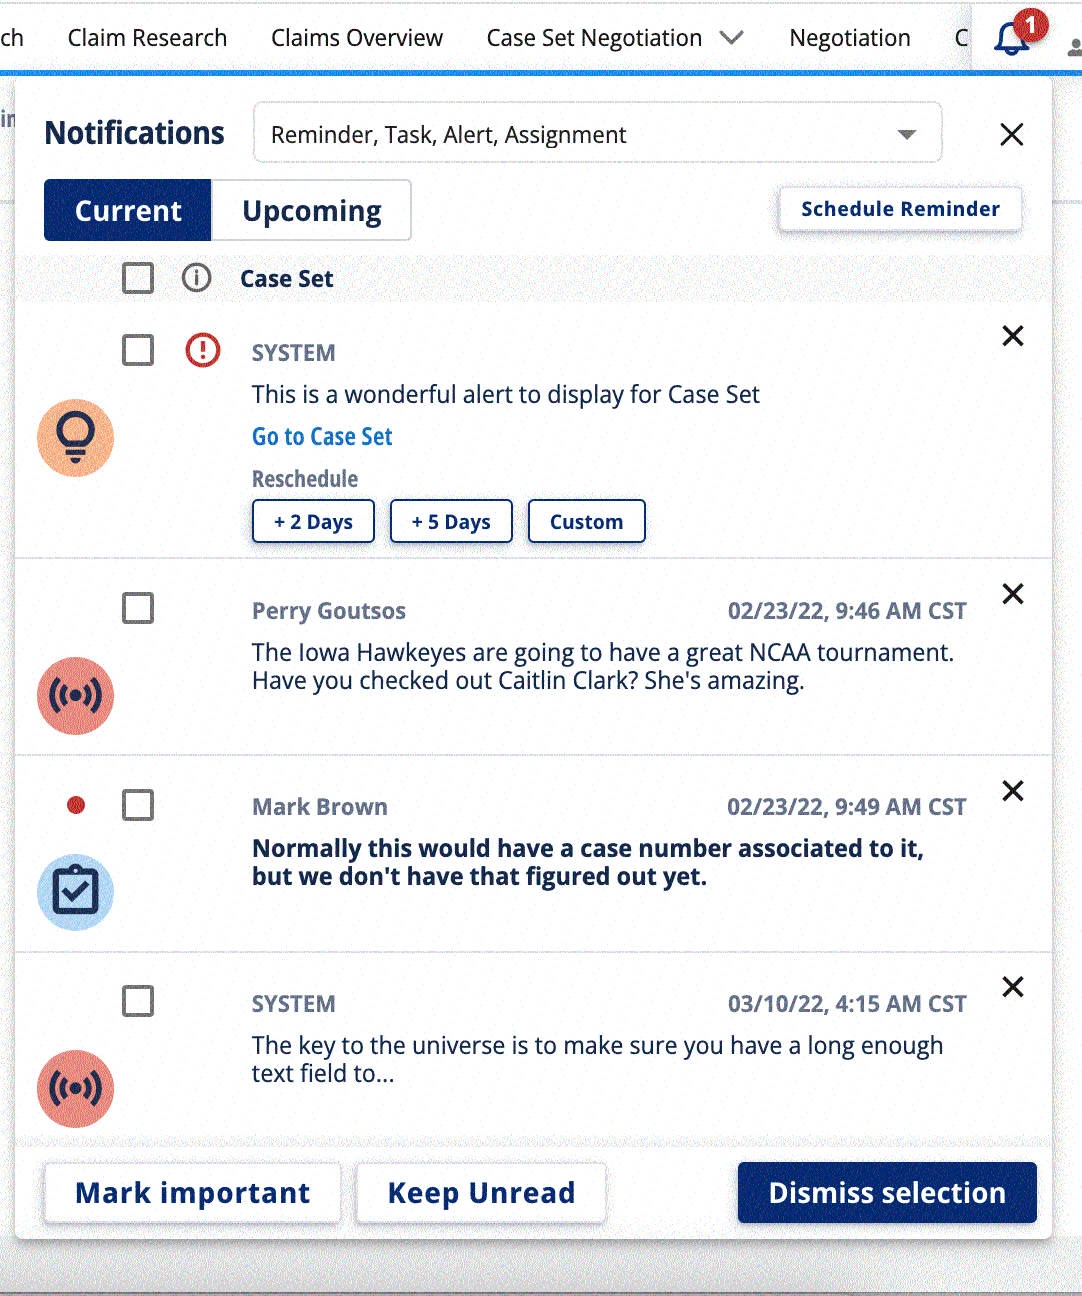Click the red alert icon next to SYSTEM
Screen dimensions: 1082x1296
tap(203, 350)
